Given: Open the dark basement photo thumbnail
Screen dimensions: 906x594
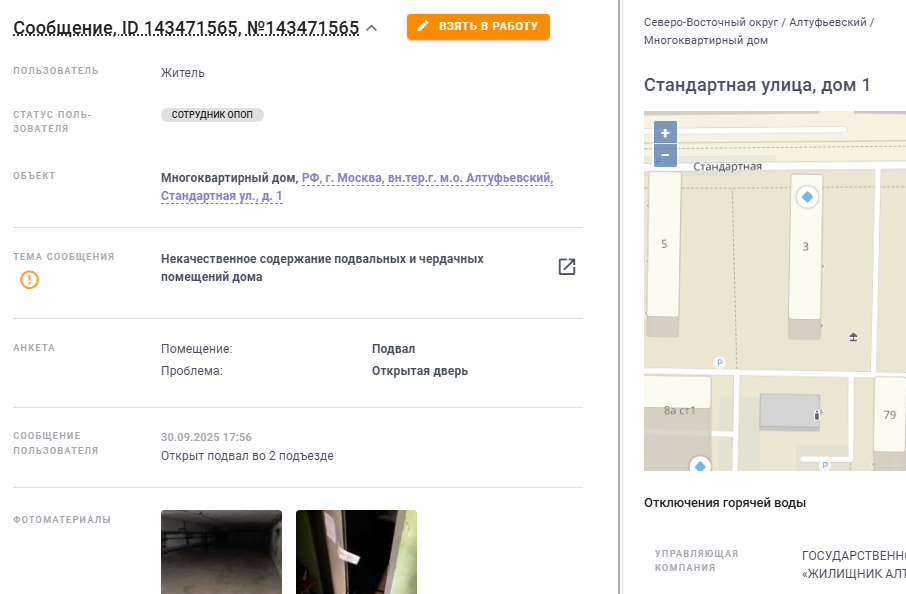Looking at the screenshot, I should [221, 552].
